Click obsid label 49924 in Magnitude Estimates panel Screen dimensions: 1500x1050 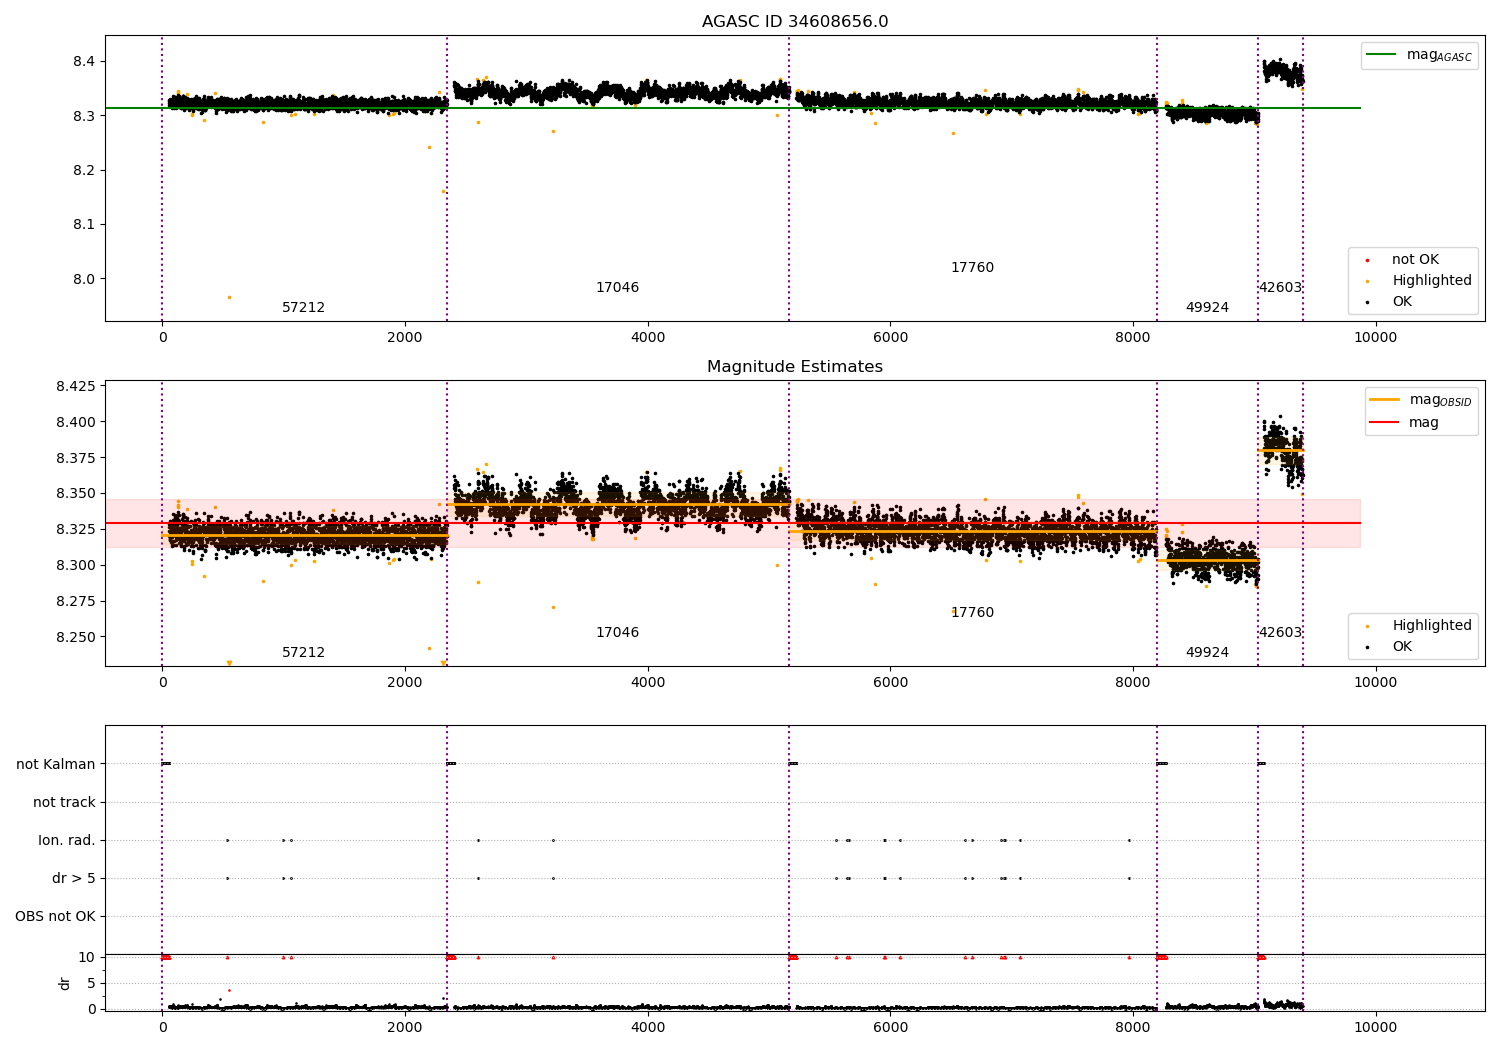pyautogui.click(x=1207, y=653)
